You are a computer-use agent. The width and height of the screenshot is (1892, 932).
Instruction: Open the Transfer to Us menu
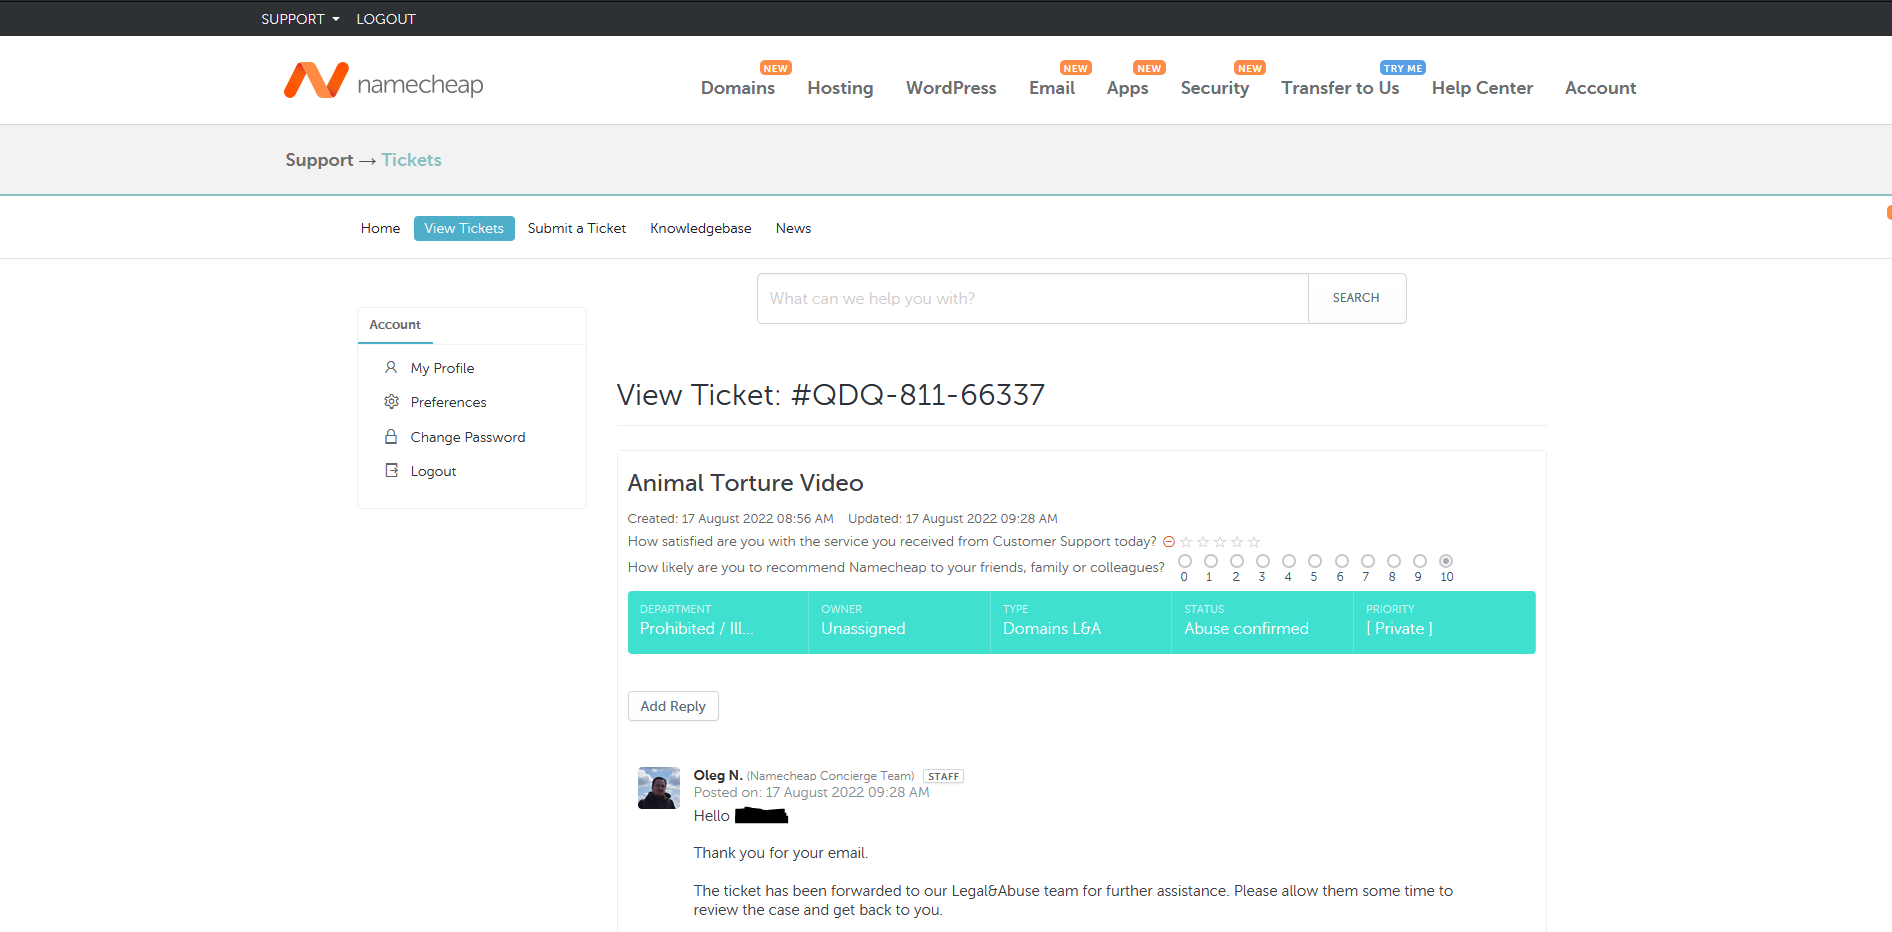point(1340,88)
